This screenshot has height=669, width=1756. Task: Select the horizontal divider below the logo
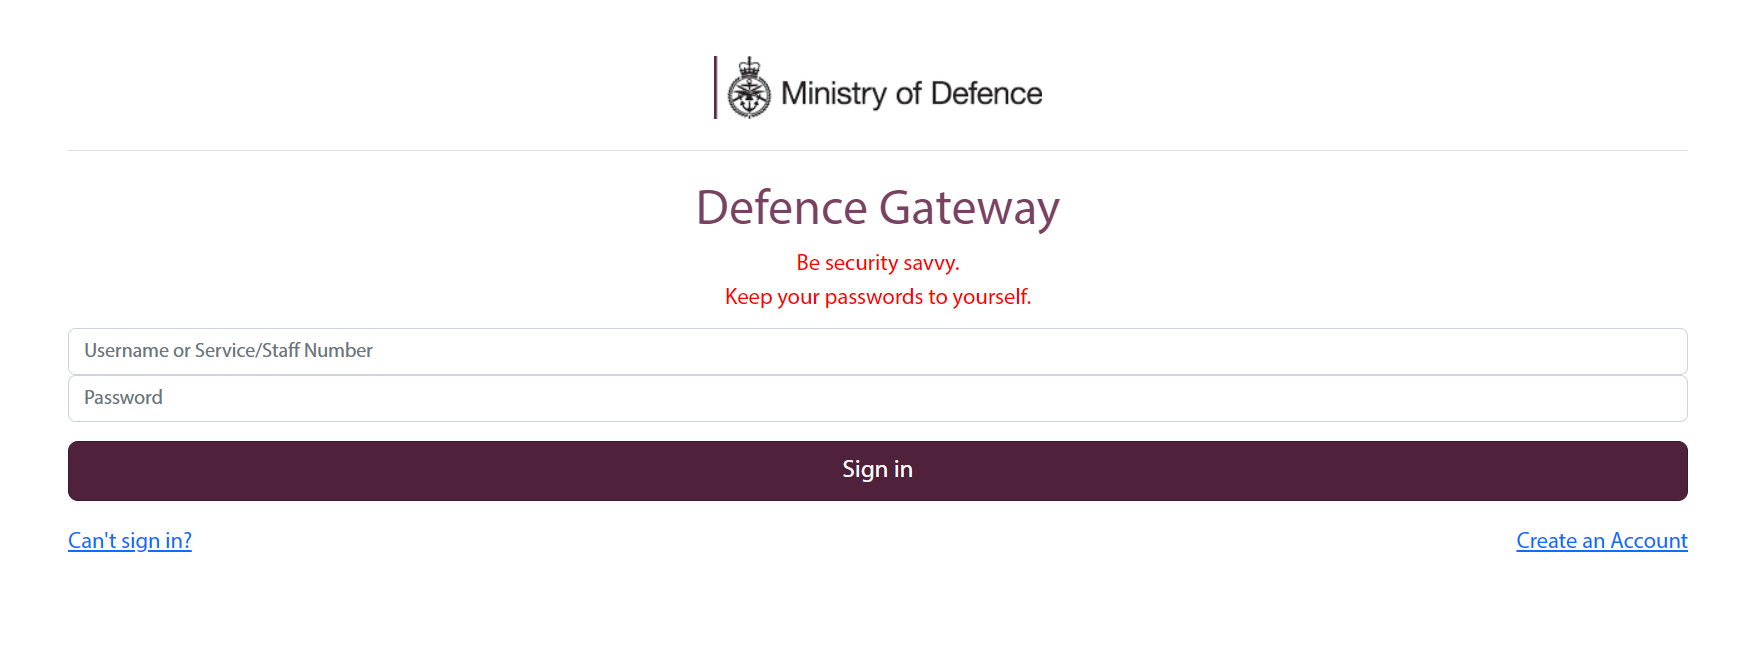878,150
